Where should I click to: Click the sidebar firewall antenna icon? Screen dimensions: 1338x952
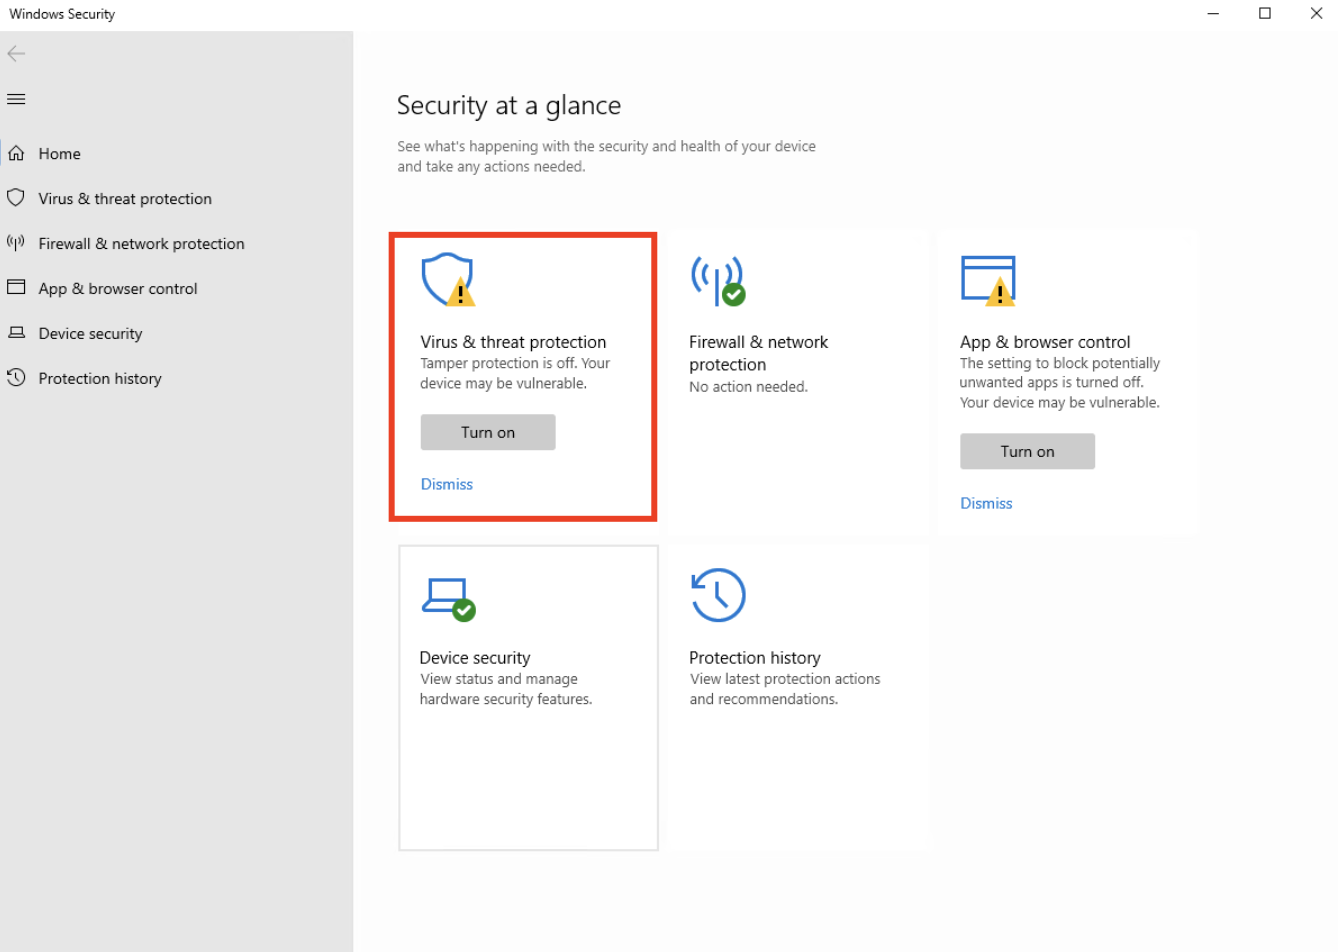point(16,243)
